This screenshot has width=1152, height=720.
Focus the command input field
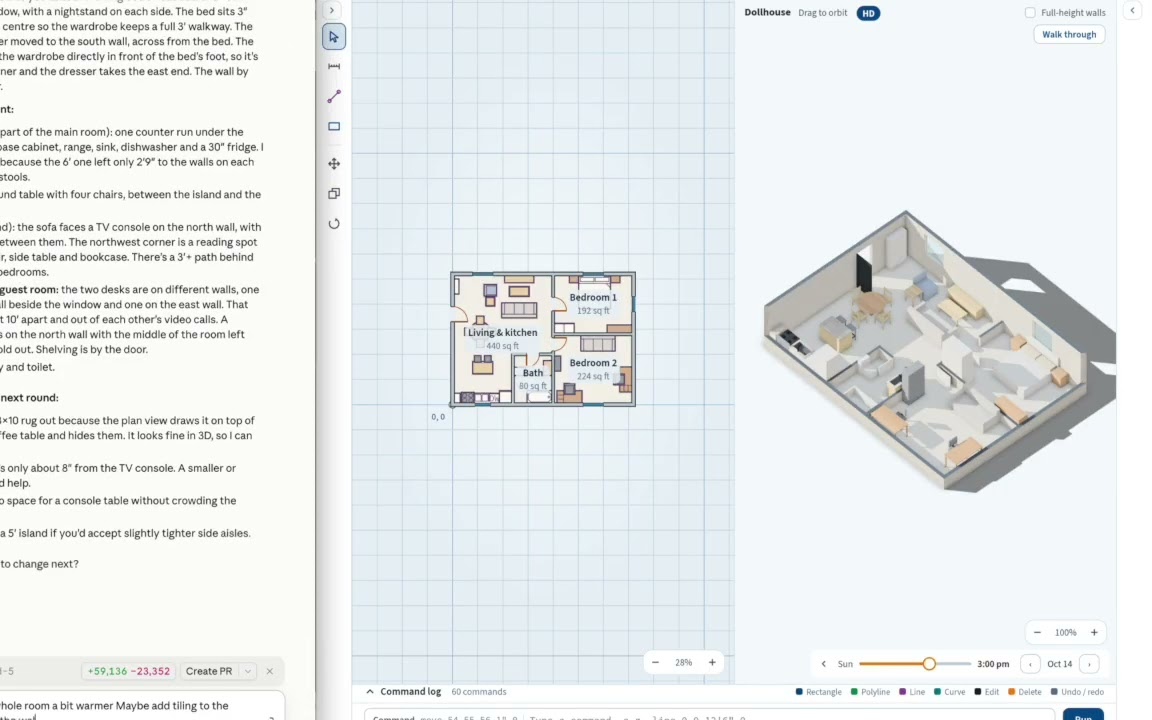pyautogui.click(x=710, y=716)
